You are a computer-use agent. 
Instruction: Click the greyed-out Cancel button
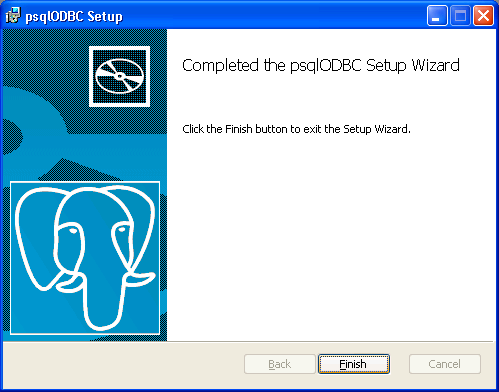point(445,364)
